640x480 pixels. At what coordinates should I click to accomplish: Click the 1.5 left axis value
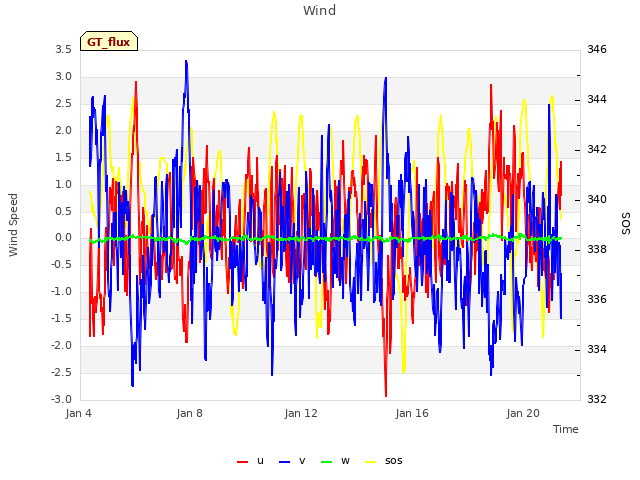[x=63, y=158]
